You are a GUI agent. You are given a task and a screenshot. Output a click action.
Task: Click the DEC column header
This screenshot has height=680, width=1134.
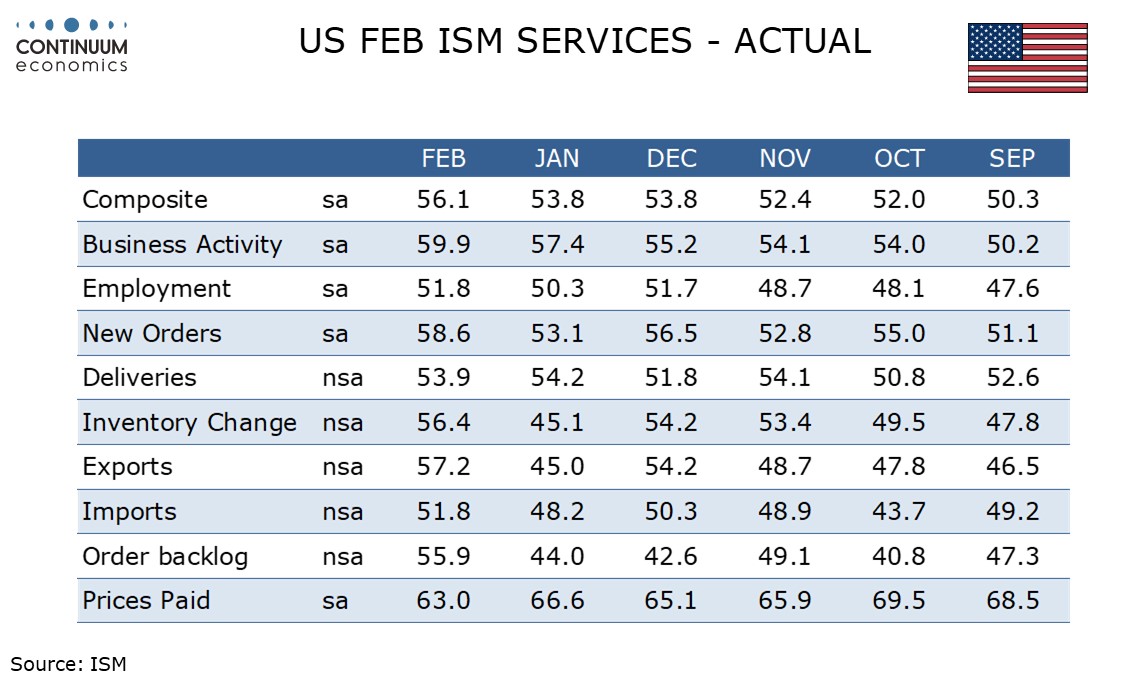671,159
